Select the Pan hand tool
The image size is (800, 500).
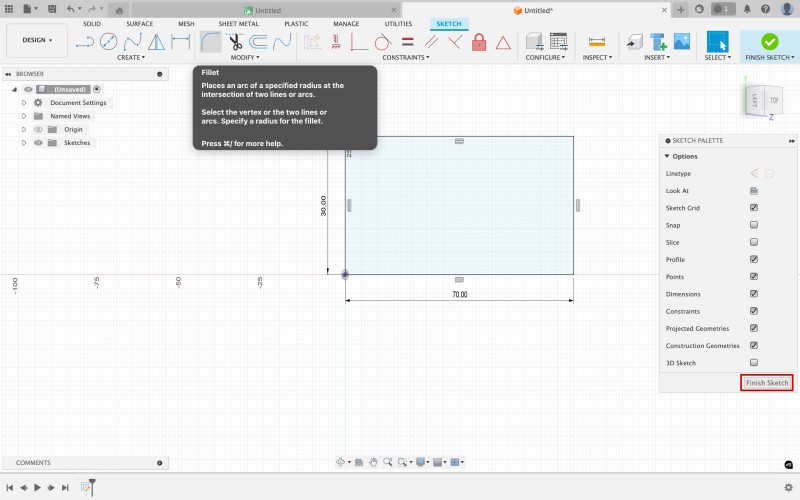[x=373, y=462]
